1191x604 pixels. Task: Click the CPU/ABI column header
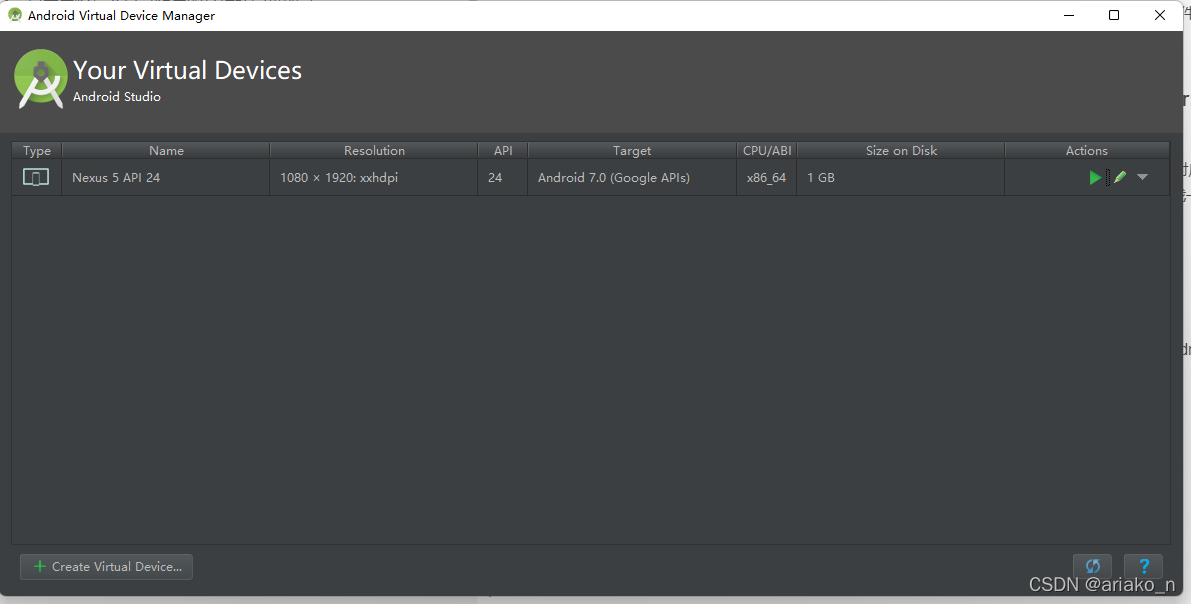click(x=766, y=150)
